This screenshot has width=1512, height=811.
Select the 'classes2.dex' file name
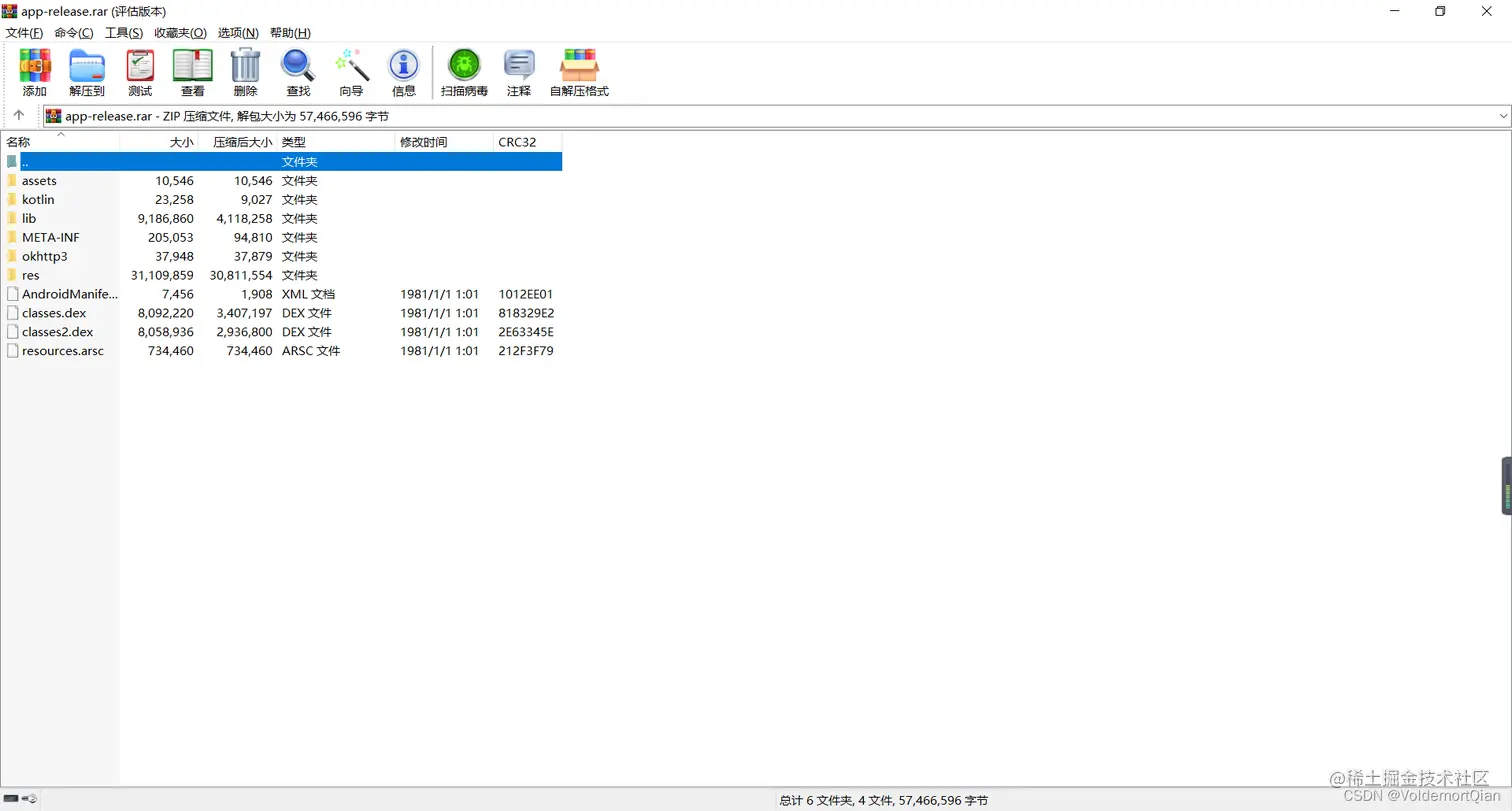pyautogui.click(x=57, y=332)
